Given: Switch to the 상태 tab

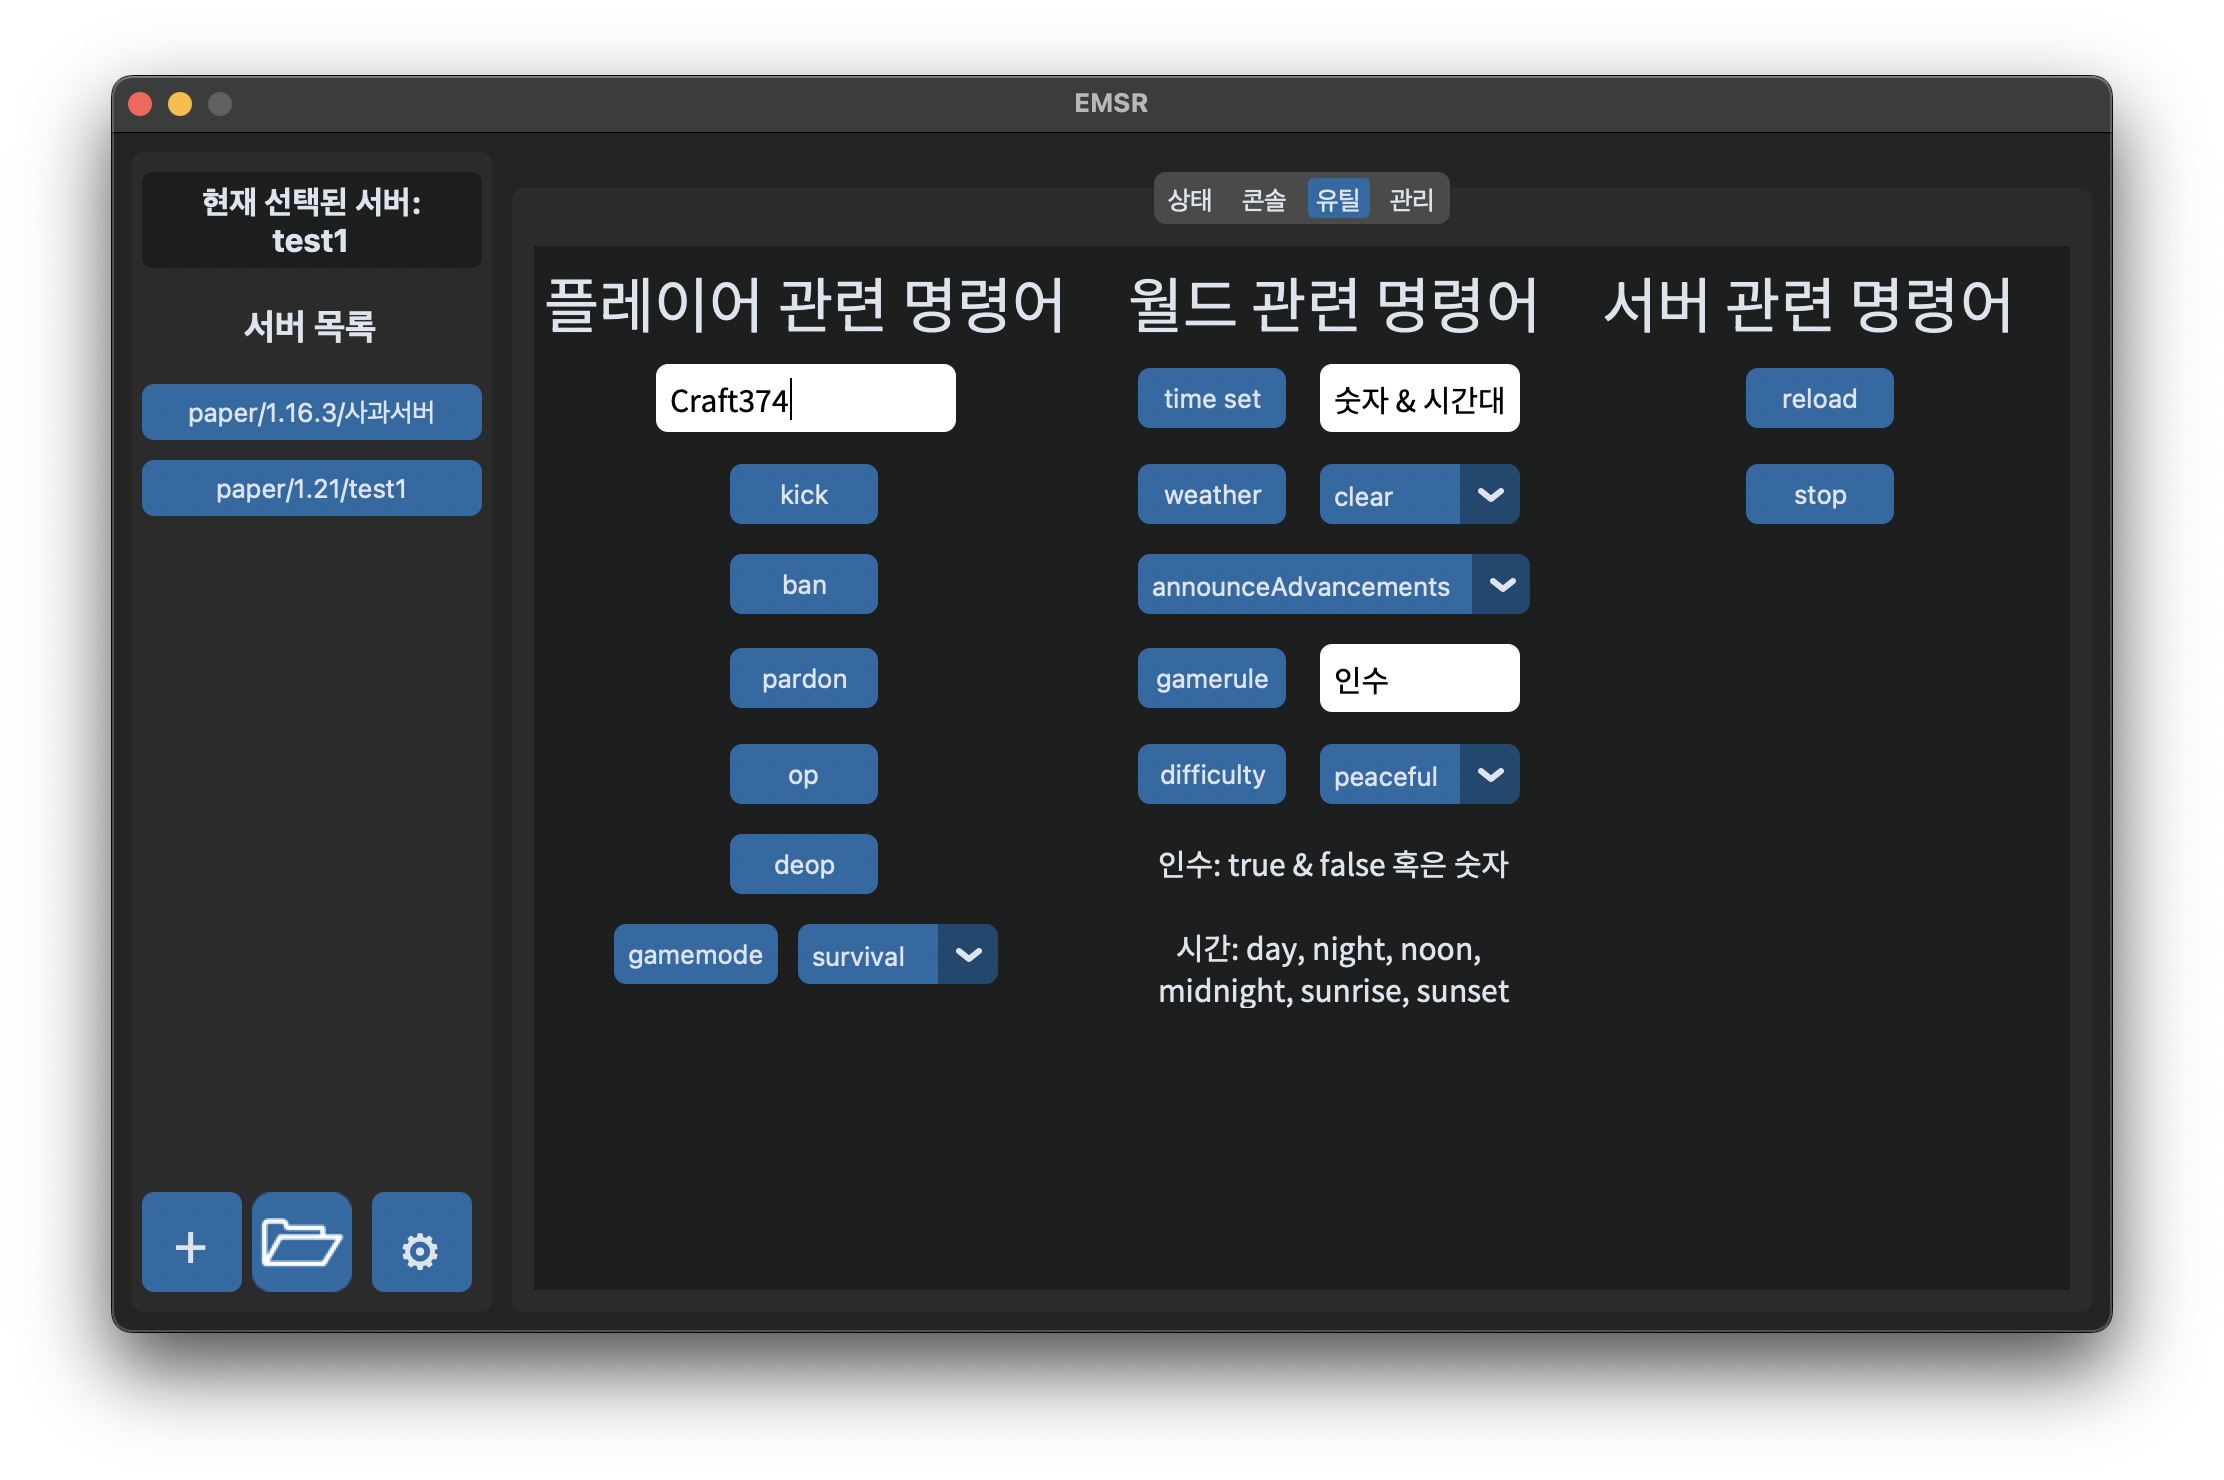Looking at the screenshot, I should (x=1189, y=200).
